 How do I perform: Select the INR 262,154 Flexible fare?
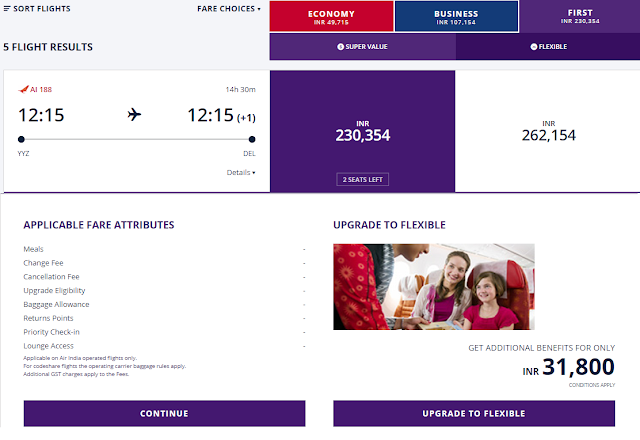pos(548,131)
